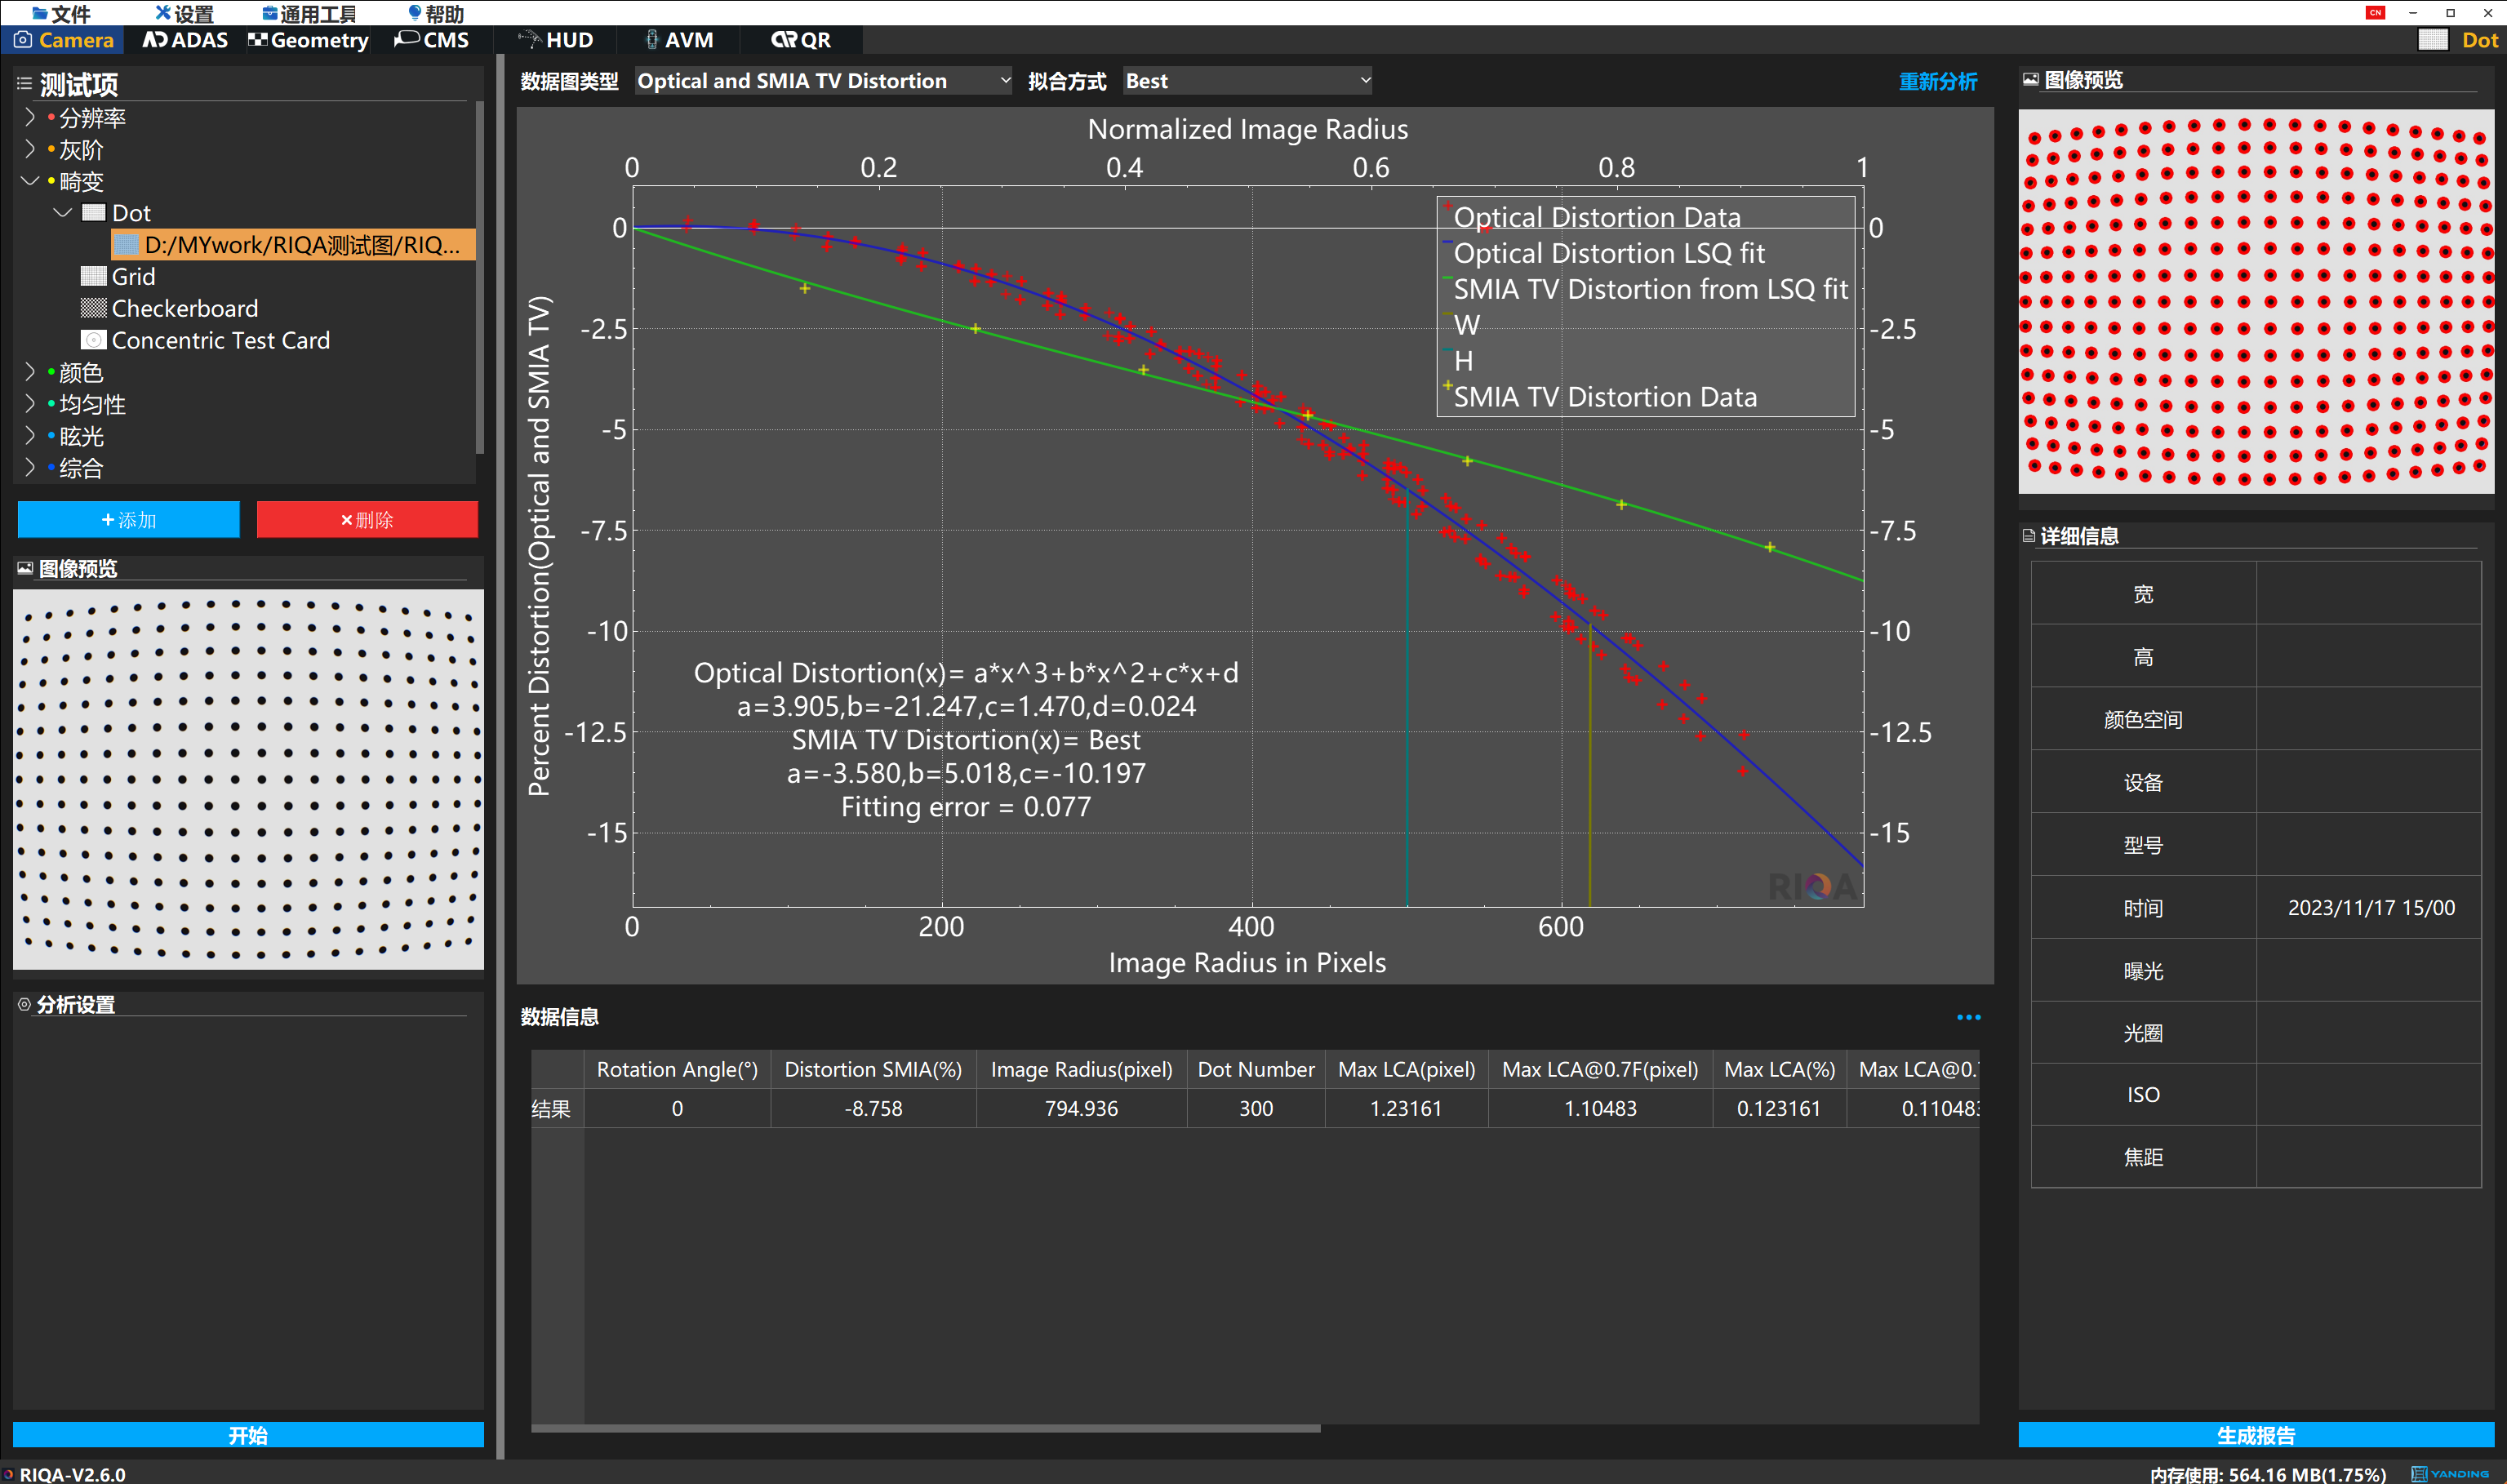Switch to the Geometry tab
Viewport: 2507px width, 1484px height.
pos(308,40)
